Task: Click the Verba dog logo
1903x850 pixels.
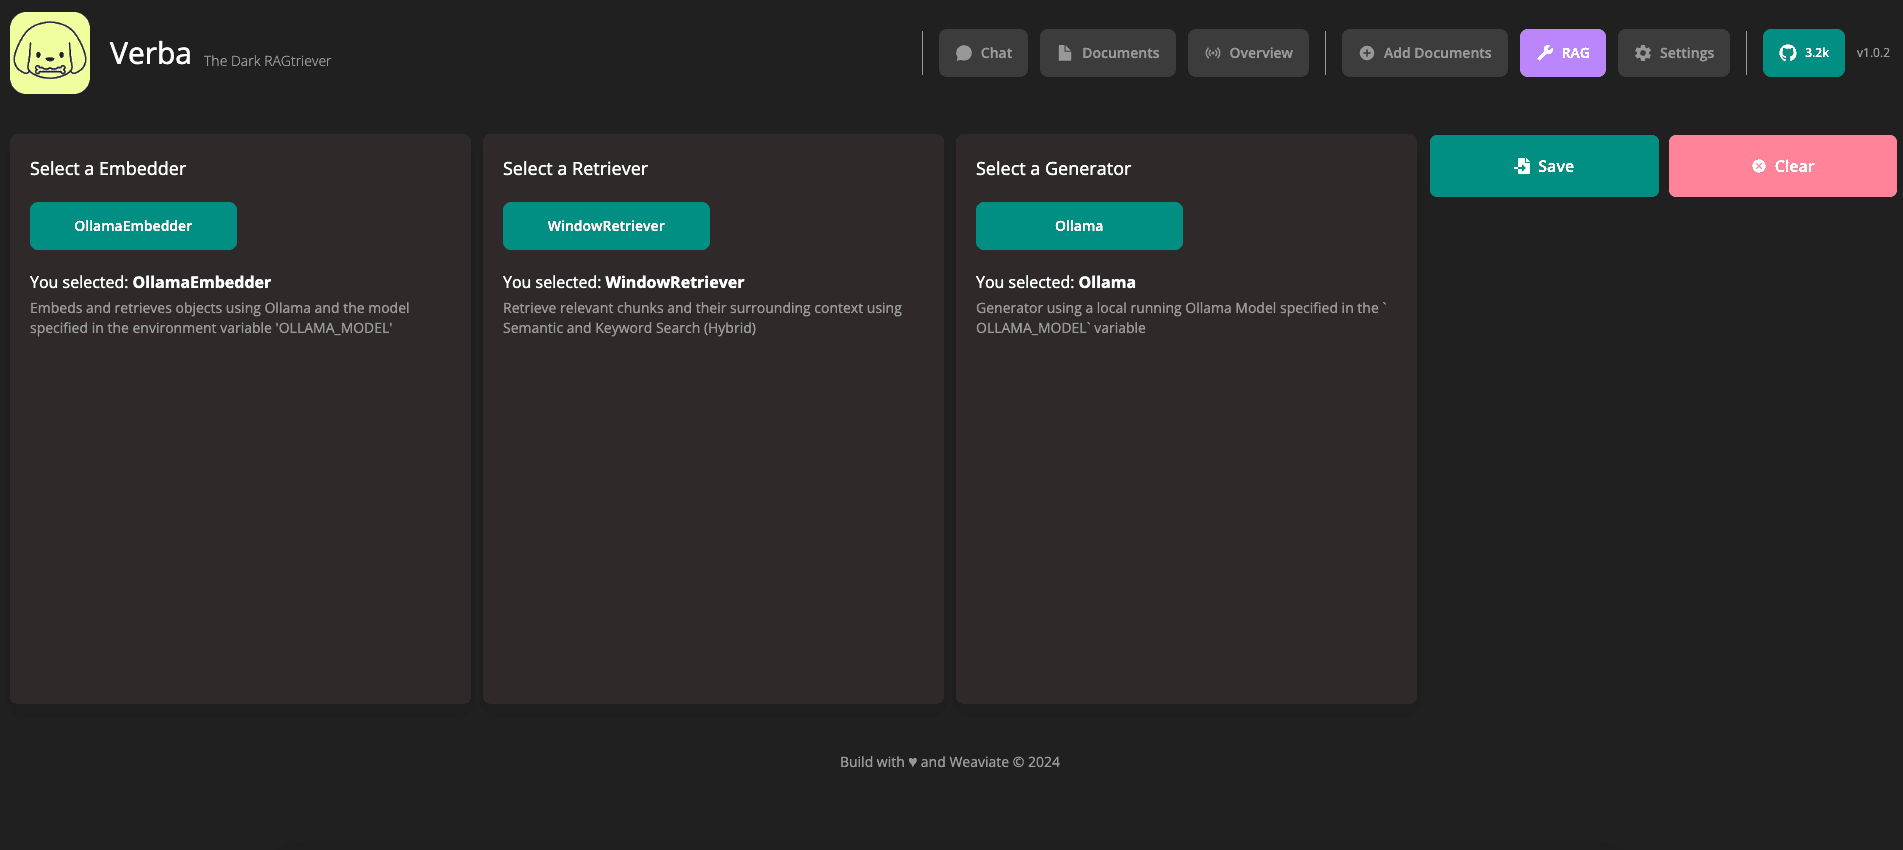Action: tap(50, 53)
